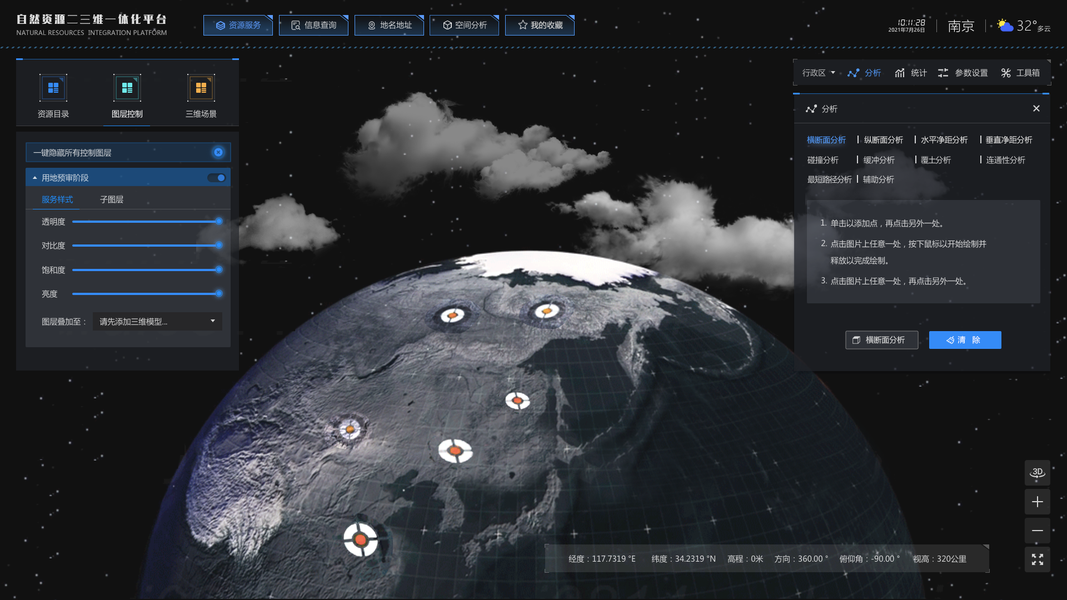Viewport: 1067px width, 600px height.
Task: Click the 纬度 34.2319 °N readout
Action: point(683,559)
